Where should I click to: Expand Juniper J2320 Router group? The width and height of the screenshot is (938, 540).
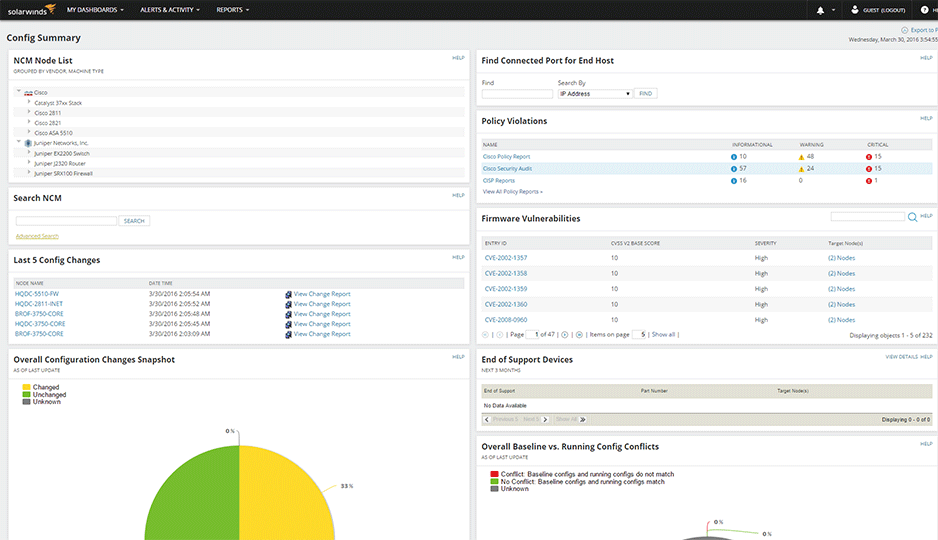pyautogui.click(x=29, y=163)
